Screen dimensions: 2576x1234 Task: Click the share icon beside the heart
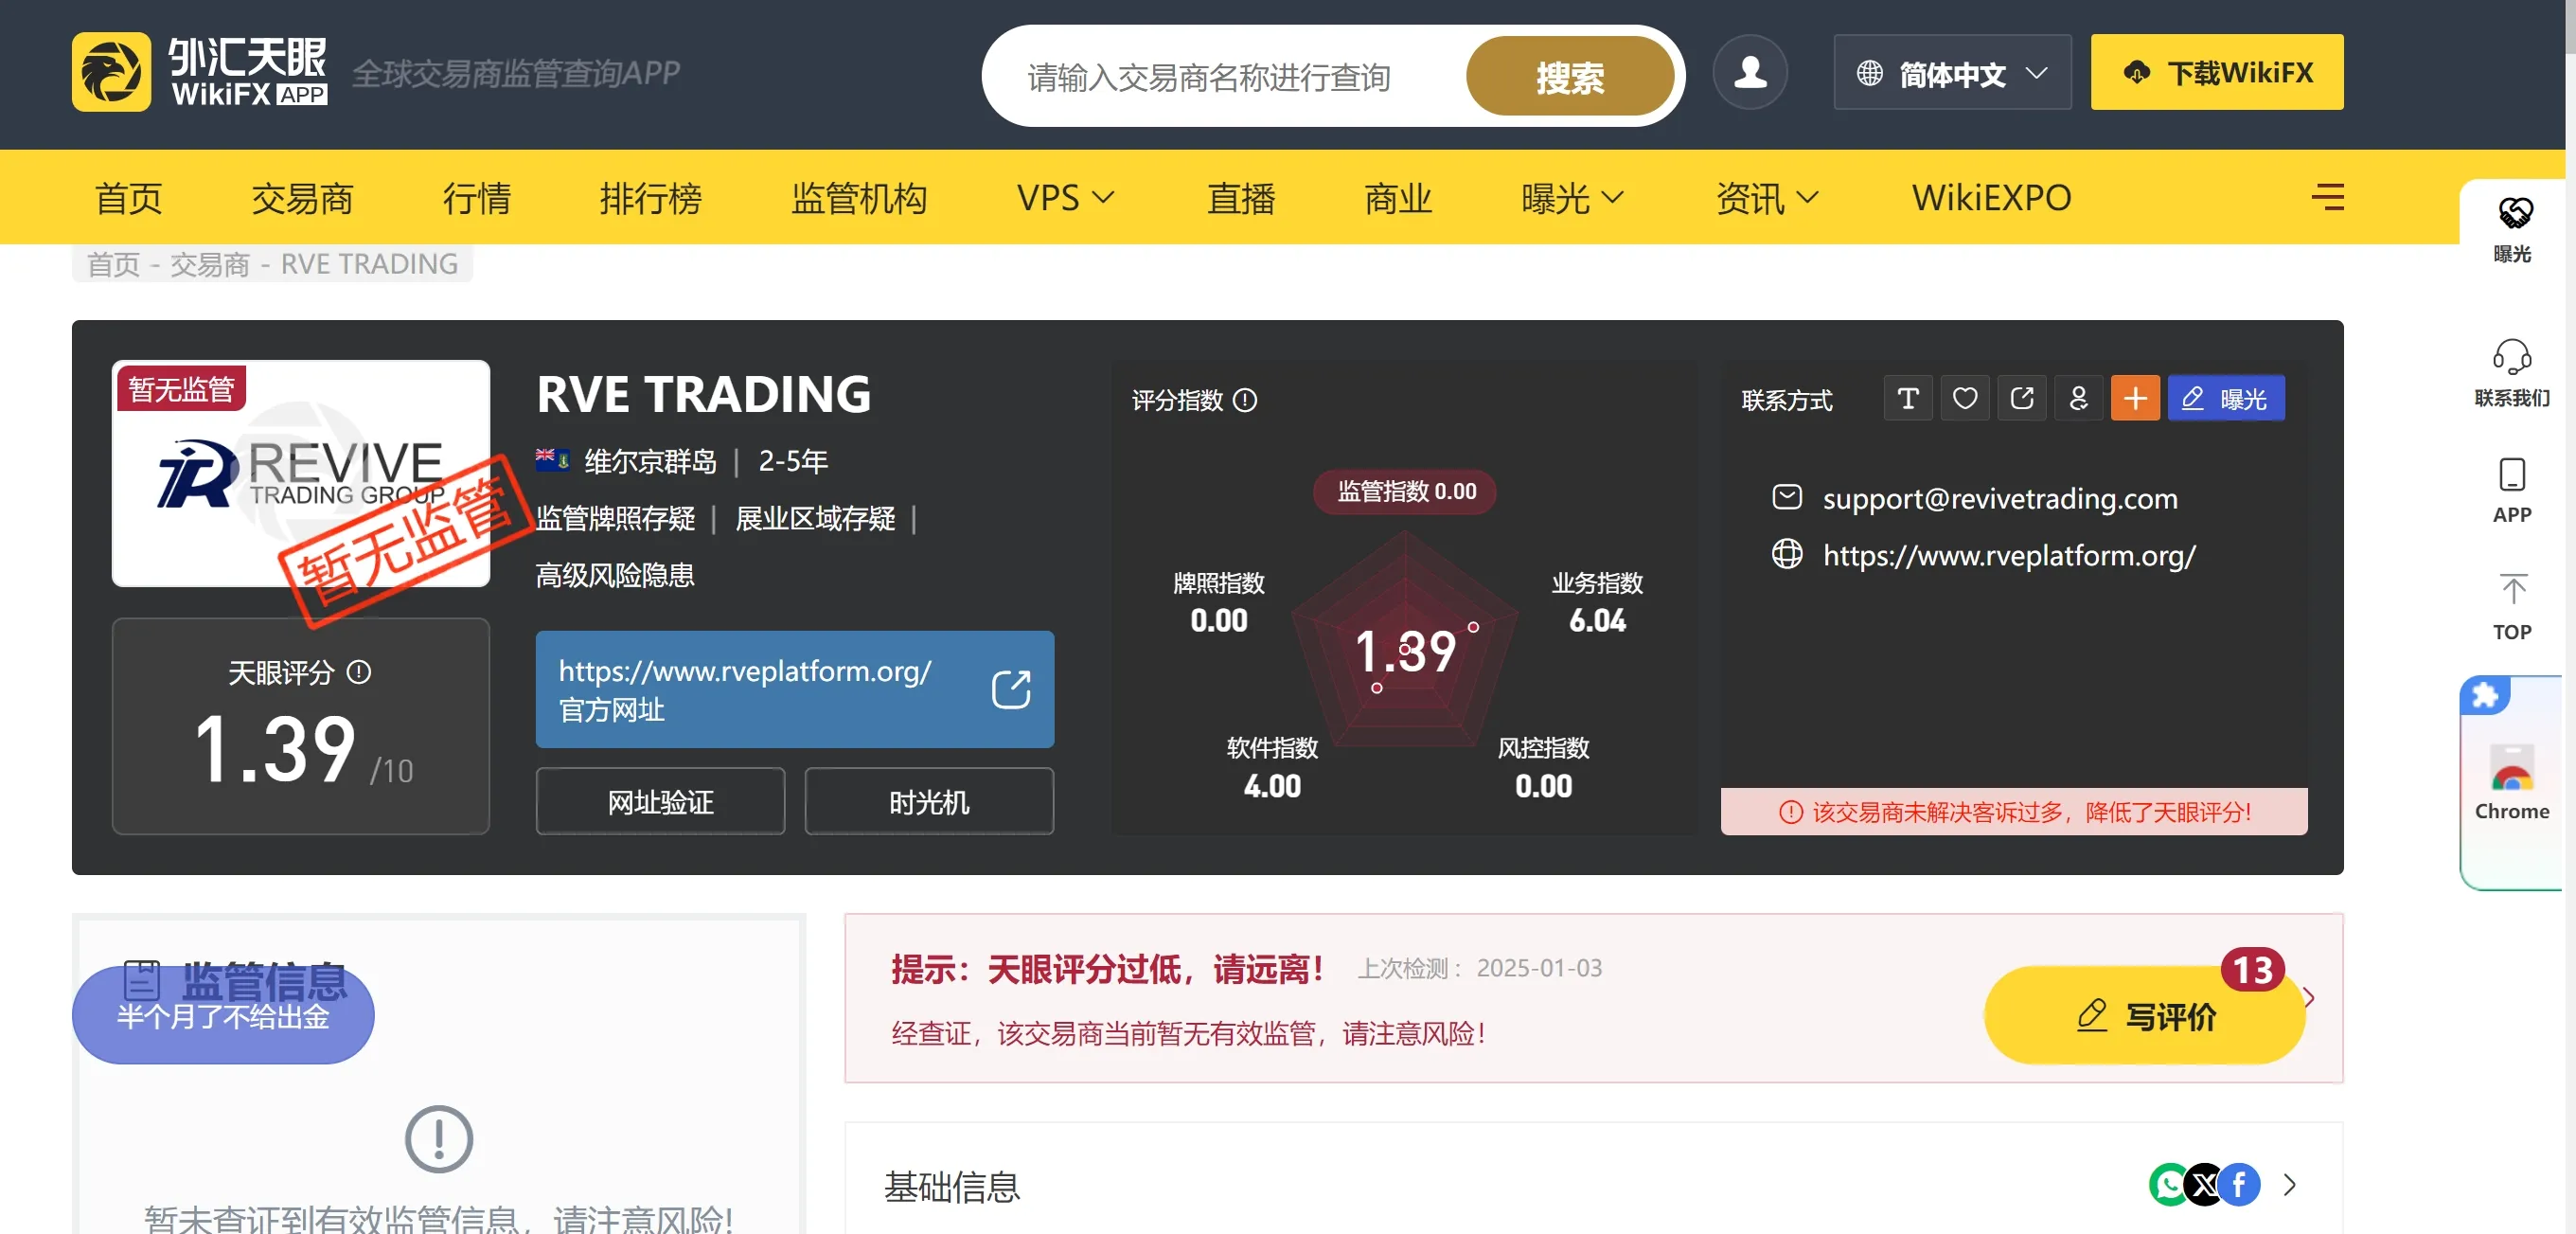[x=2021, y=399]
